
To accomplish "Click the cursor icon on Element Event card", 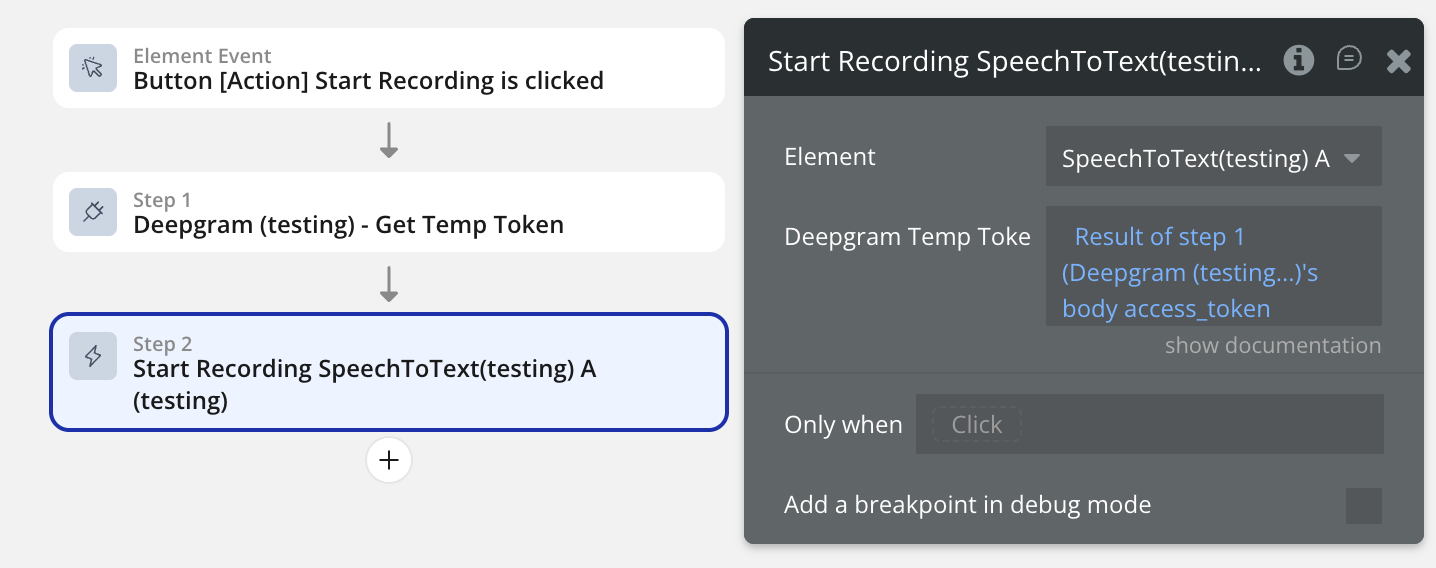I will point(93,68).
